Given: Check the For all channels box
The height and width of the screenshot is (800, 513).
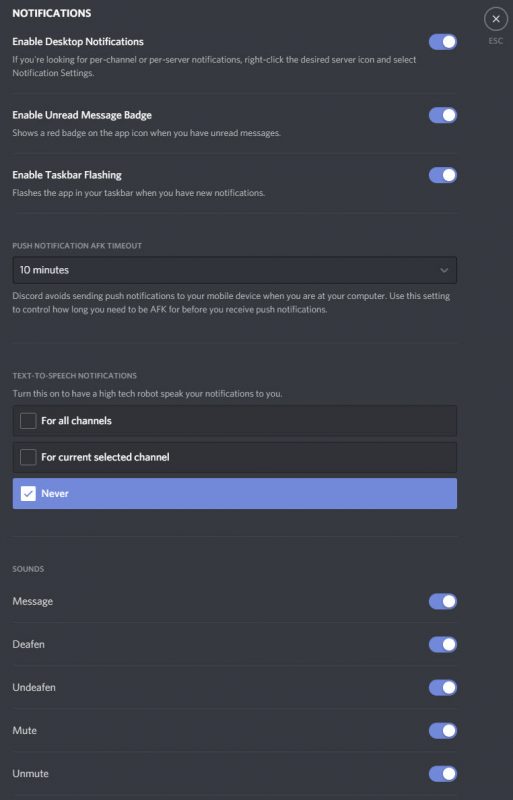Looking at the screenshot, I should pyautogui.click(x=28, y=421).
